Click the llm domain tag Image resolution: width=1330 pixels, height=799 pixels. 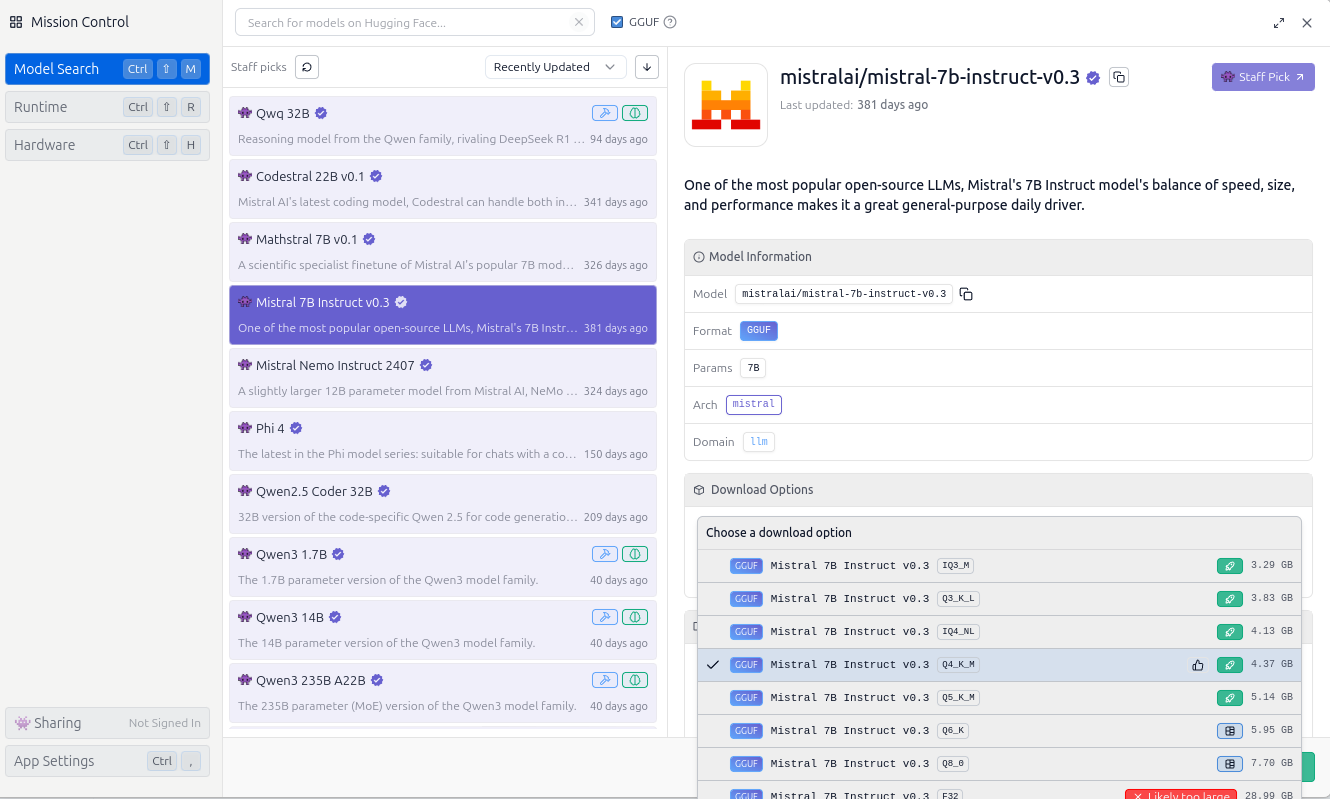(759, 442)
